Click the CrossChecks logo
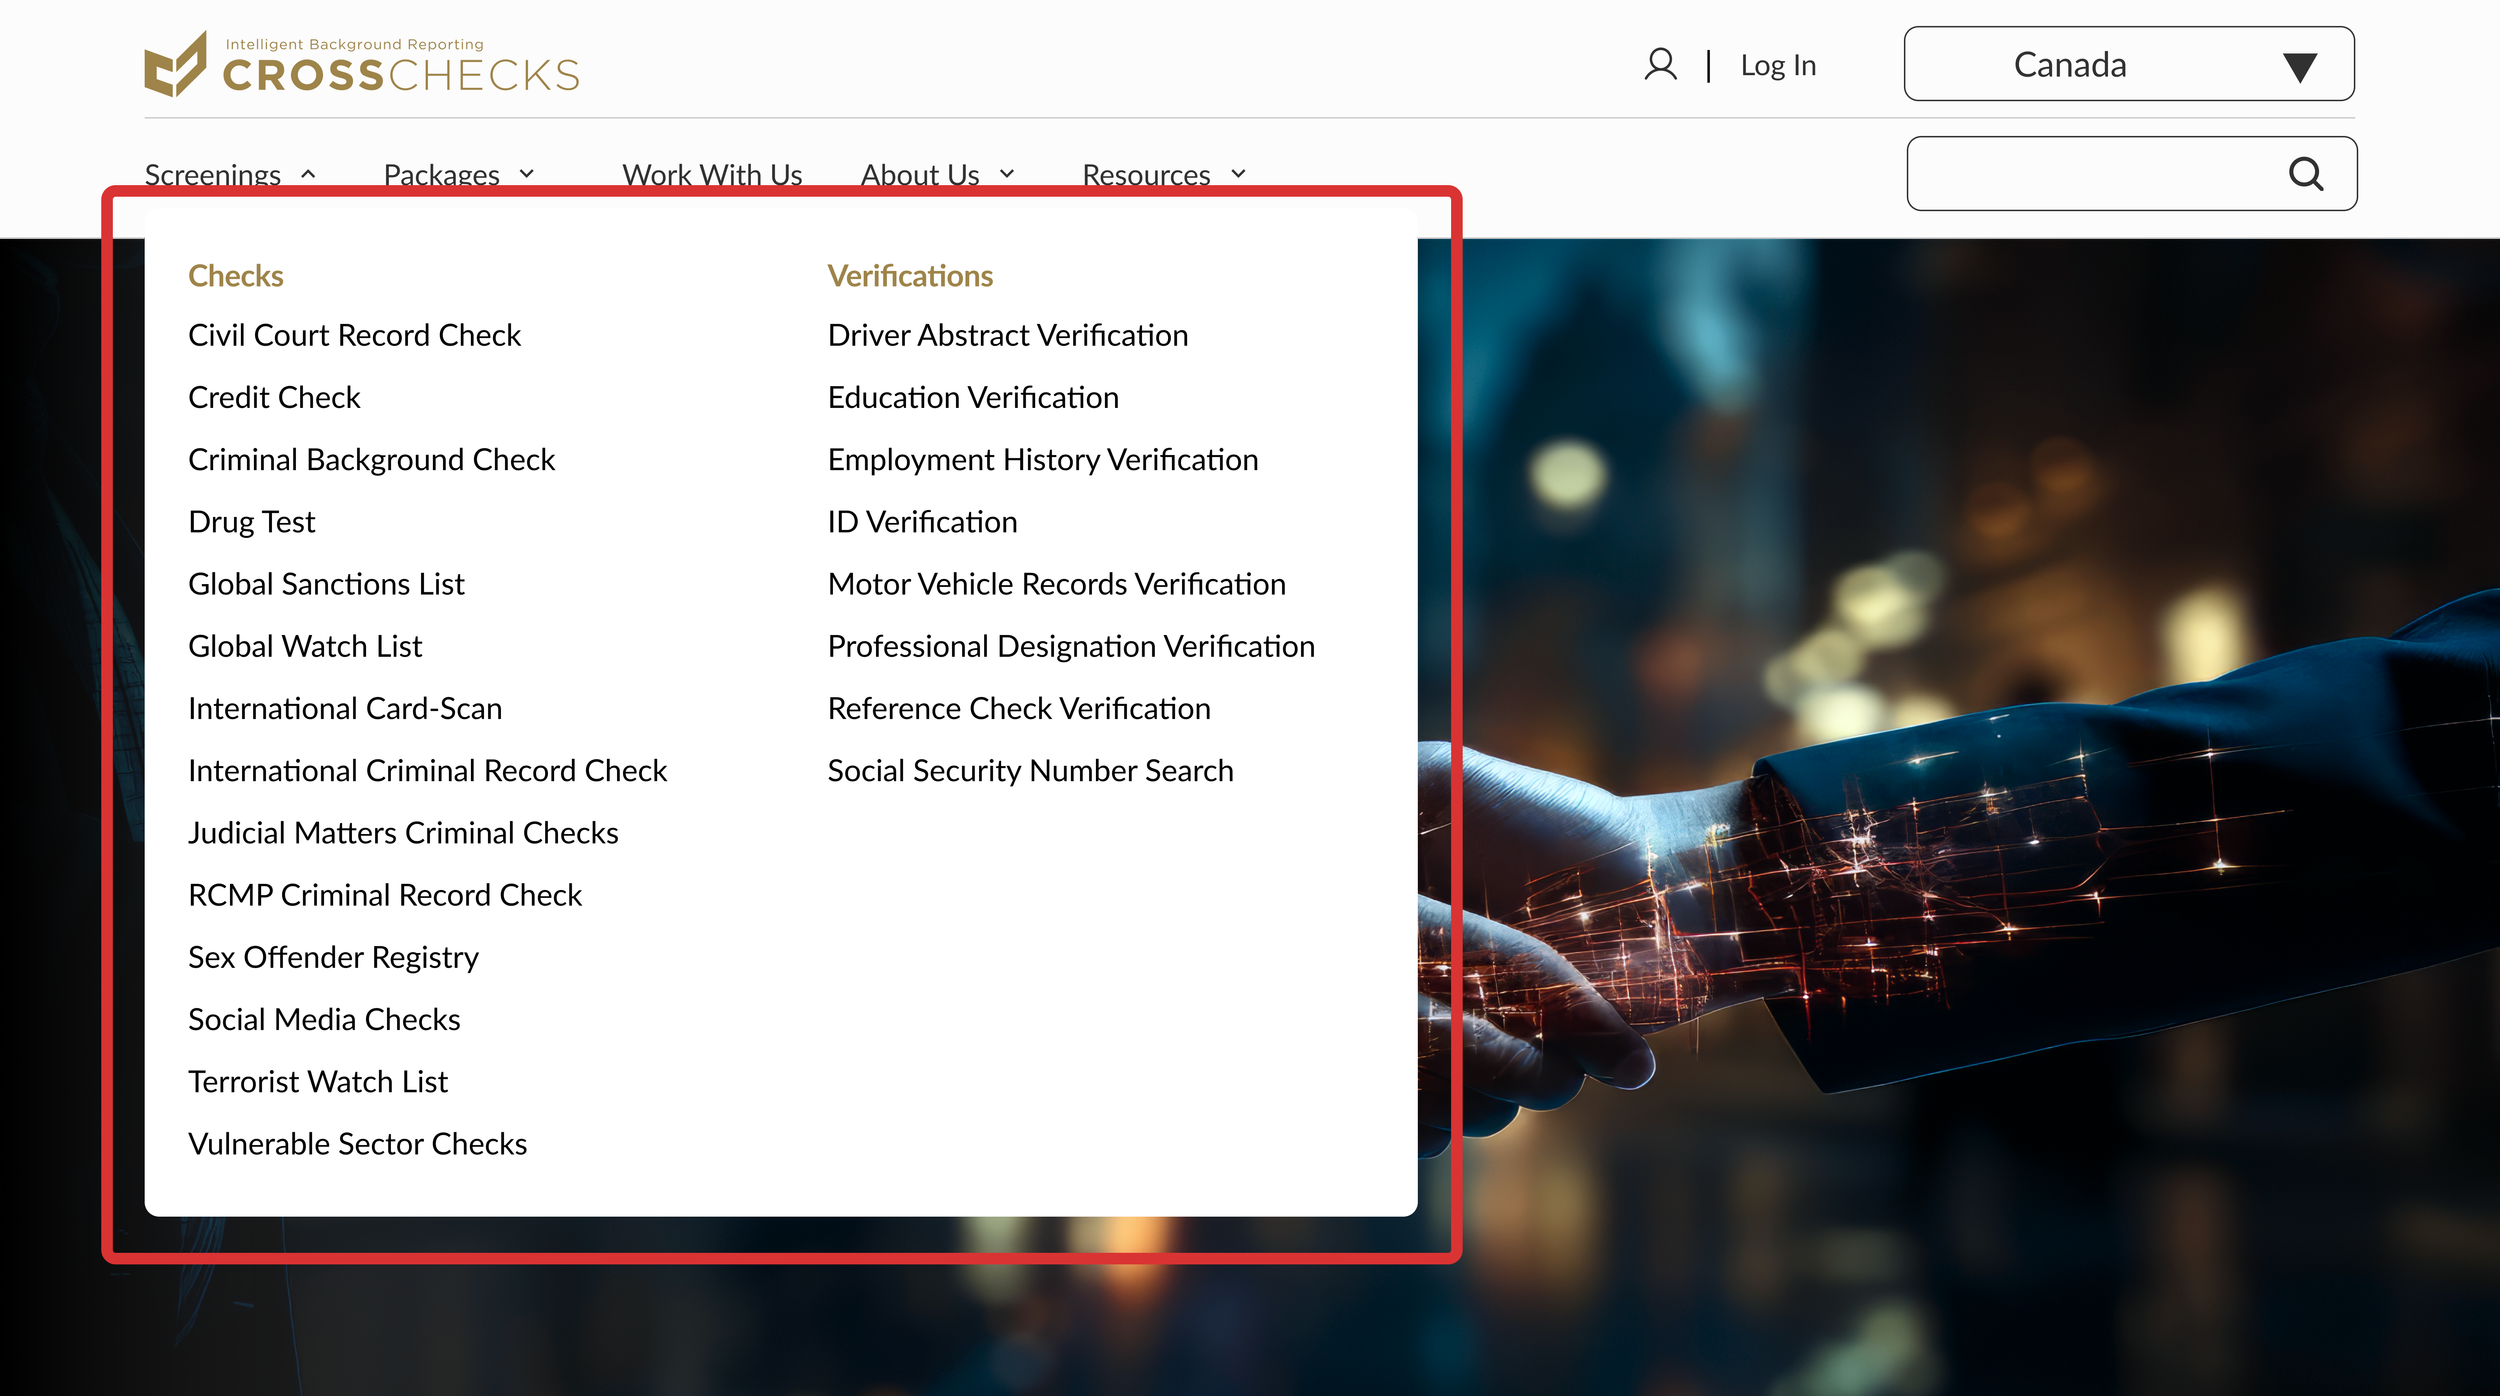This screenshot has height=1396, width=2500. 361,65
